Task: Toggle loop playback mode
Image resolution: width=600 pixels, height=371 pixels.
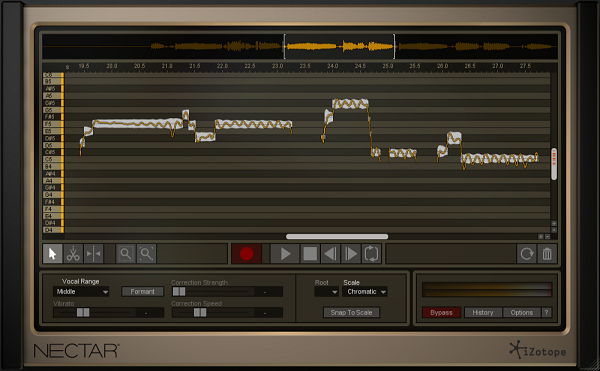Action: coord(372,254)
